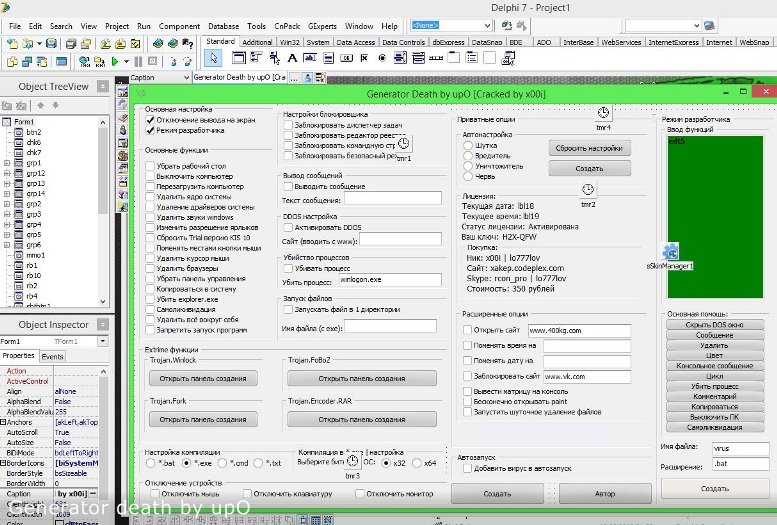Expand the grp4 tree node
Image resolution: width=777 pixels, height=525 pixels.
7,225
